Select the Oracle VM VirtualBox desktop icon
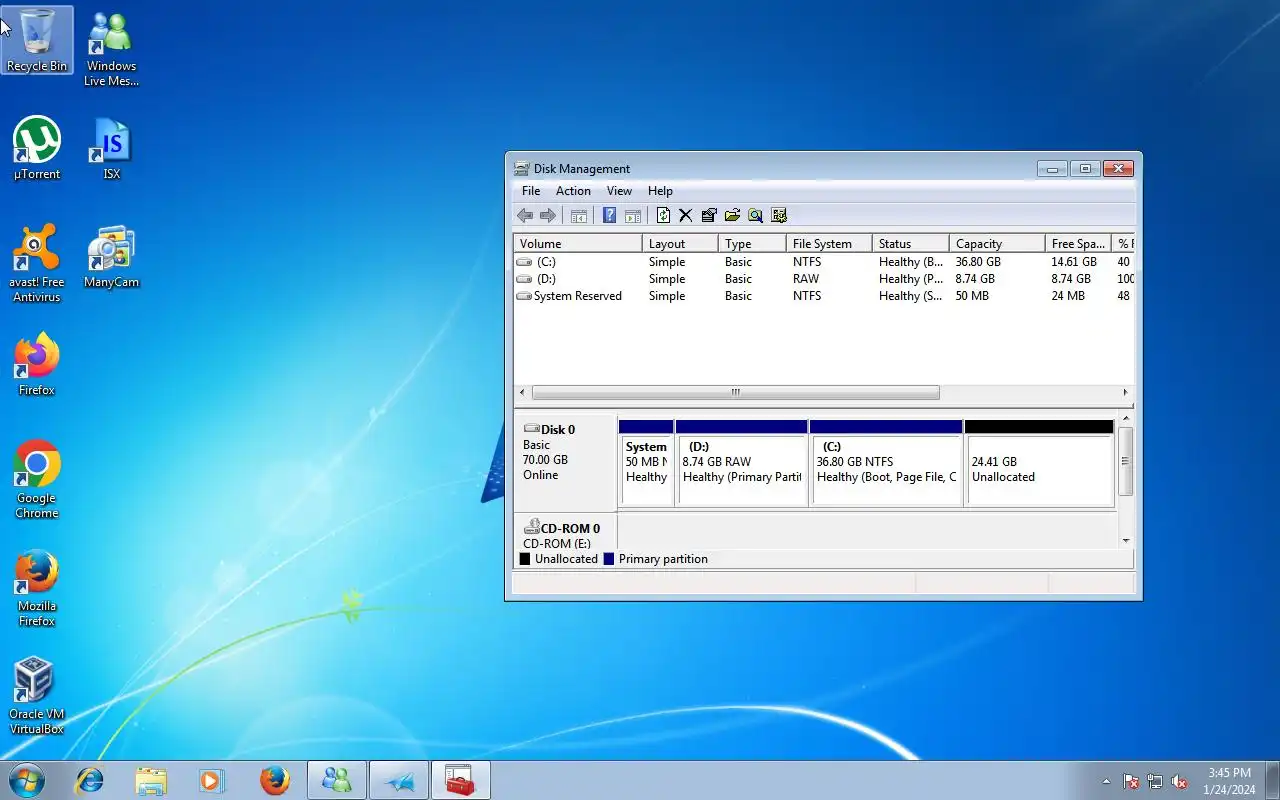1280x800 pixels. [x=37, y=695]
